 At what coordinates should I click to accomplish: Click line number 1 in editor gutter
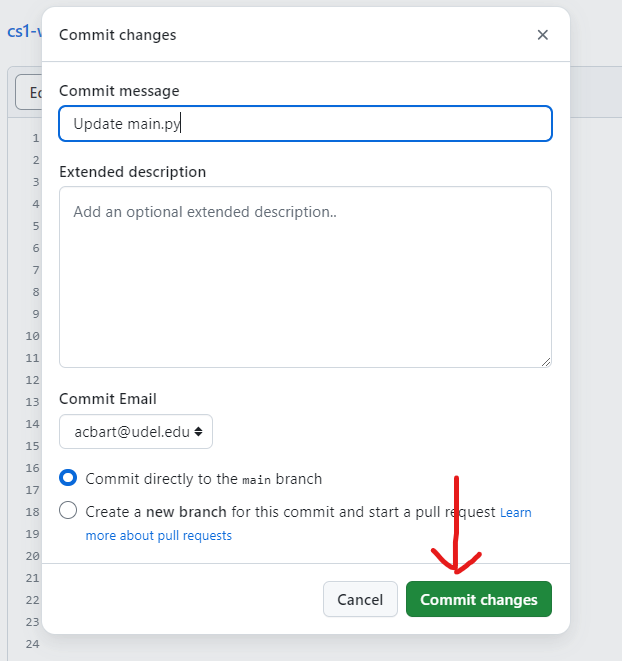point(36,138)
